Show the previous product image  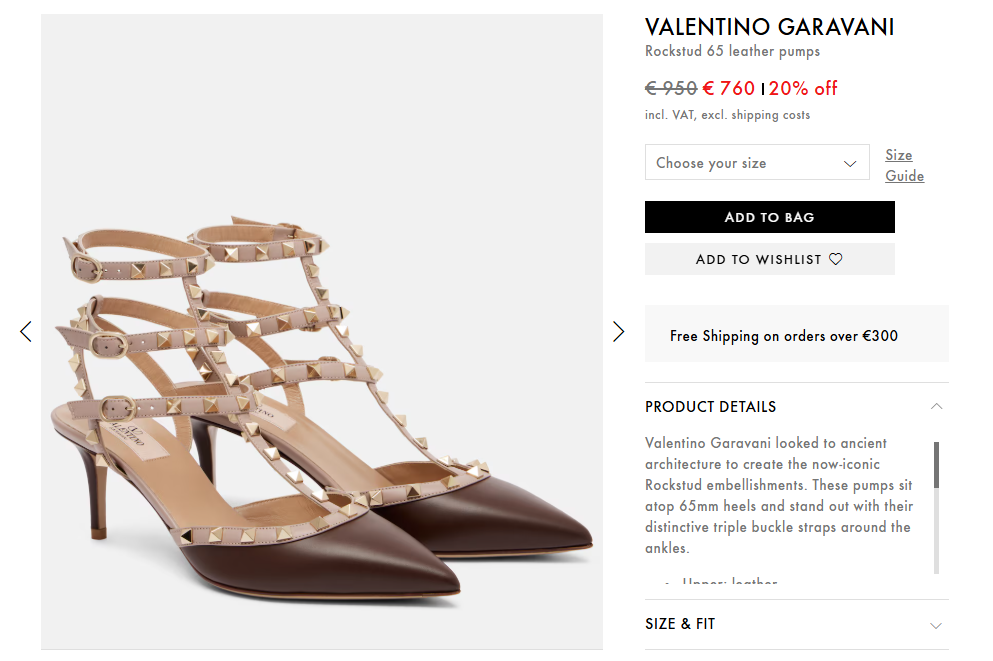(x=26, y=331)
